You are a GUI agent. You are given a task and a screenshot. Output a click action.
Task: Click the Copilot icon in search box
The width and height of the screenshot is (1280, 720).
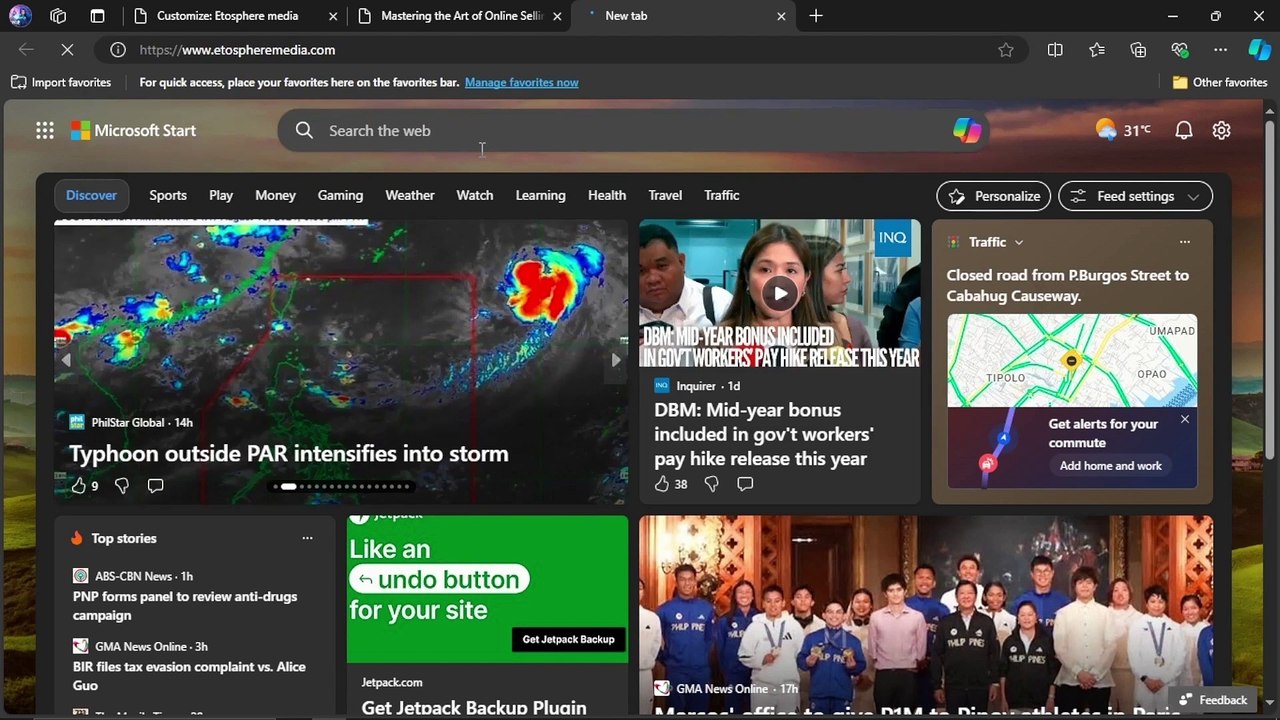[x=967, y=130]
